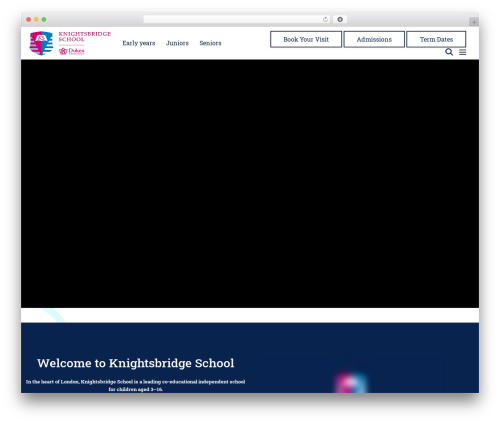Click the Knightsbridge School name text logo

click(x=85, y=37)
